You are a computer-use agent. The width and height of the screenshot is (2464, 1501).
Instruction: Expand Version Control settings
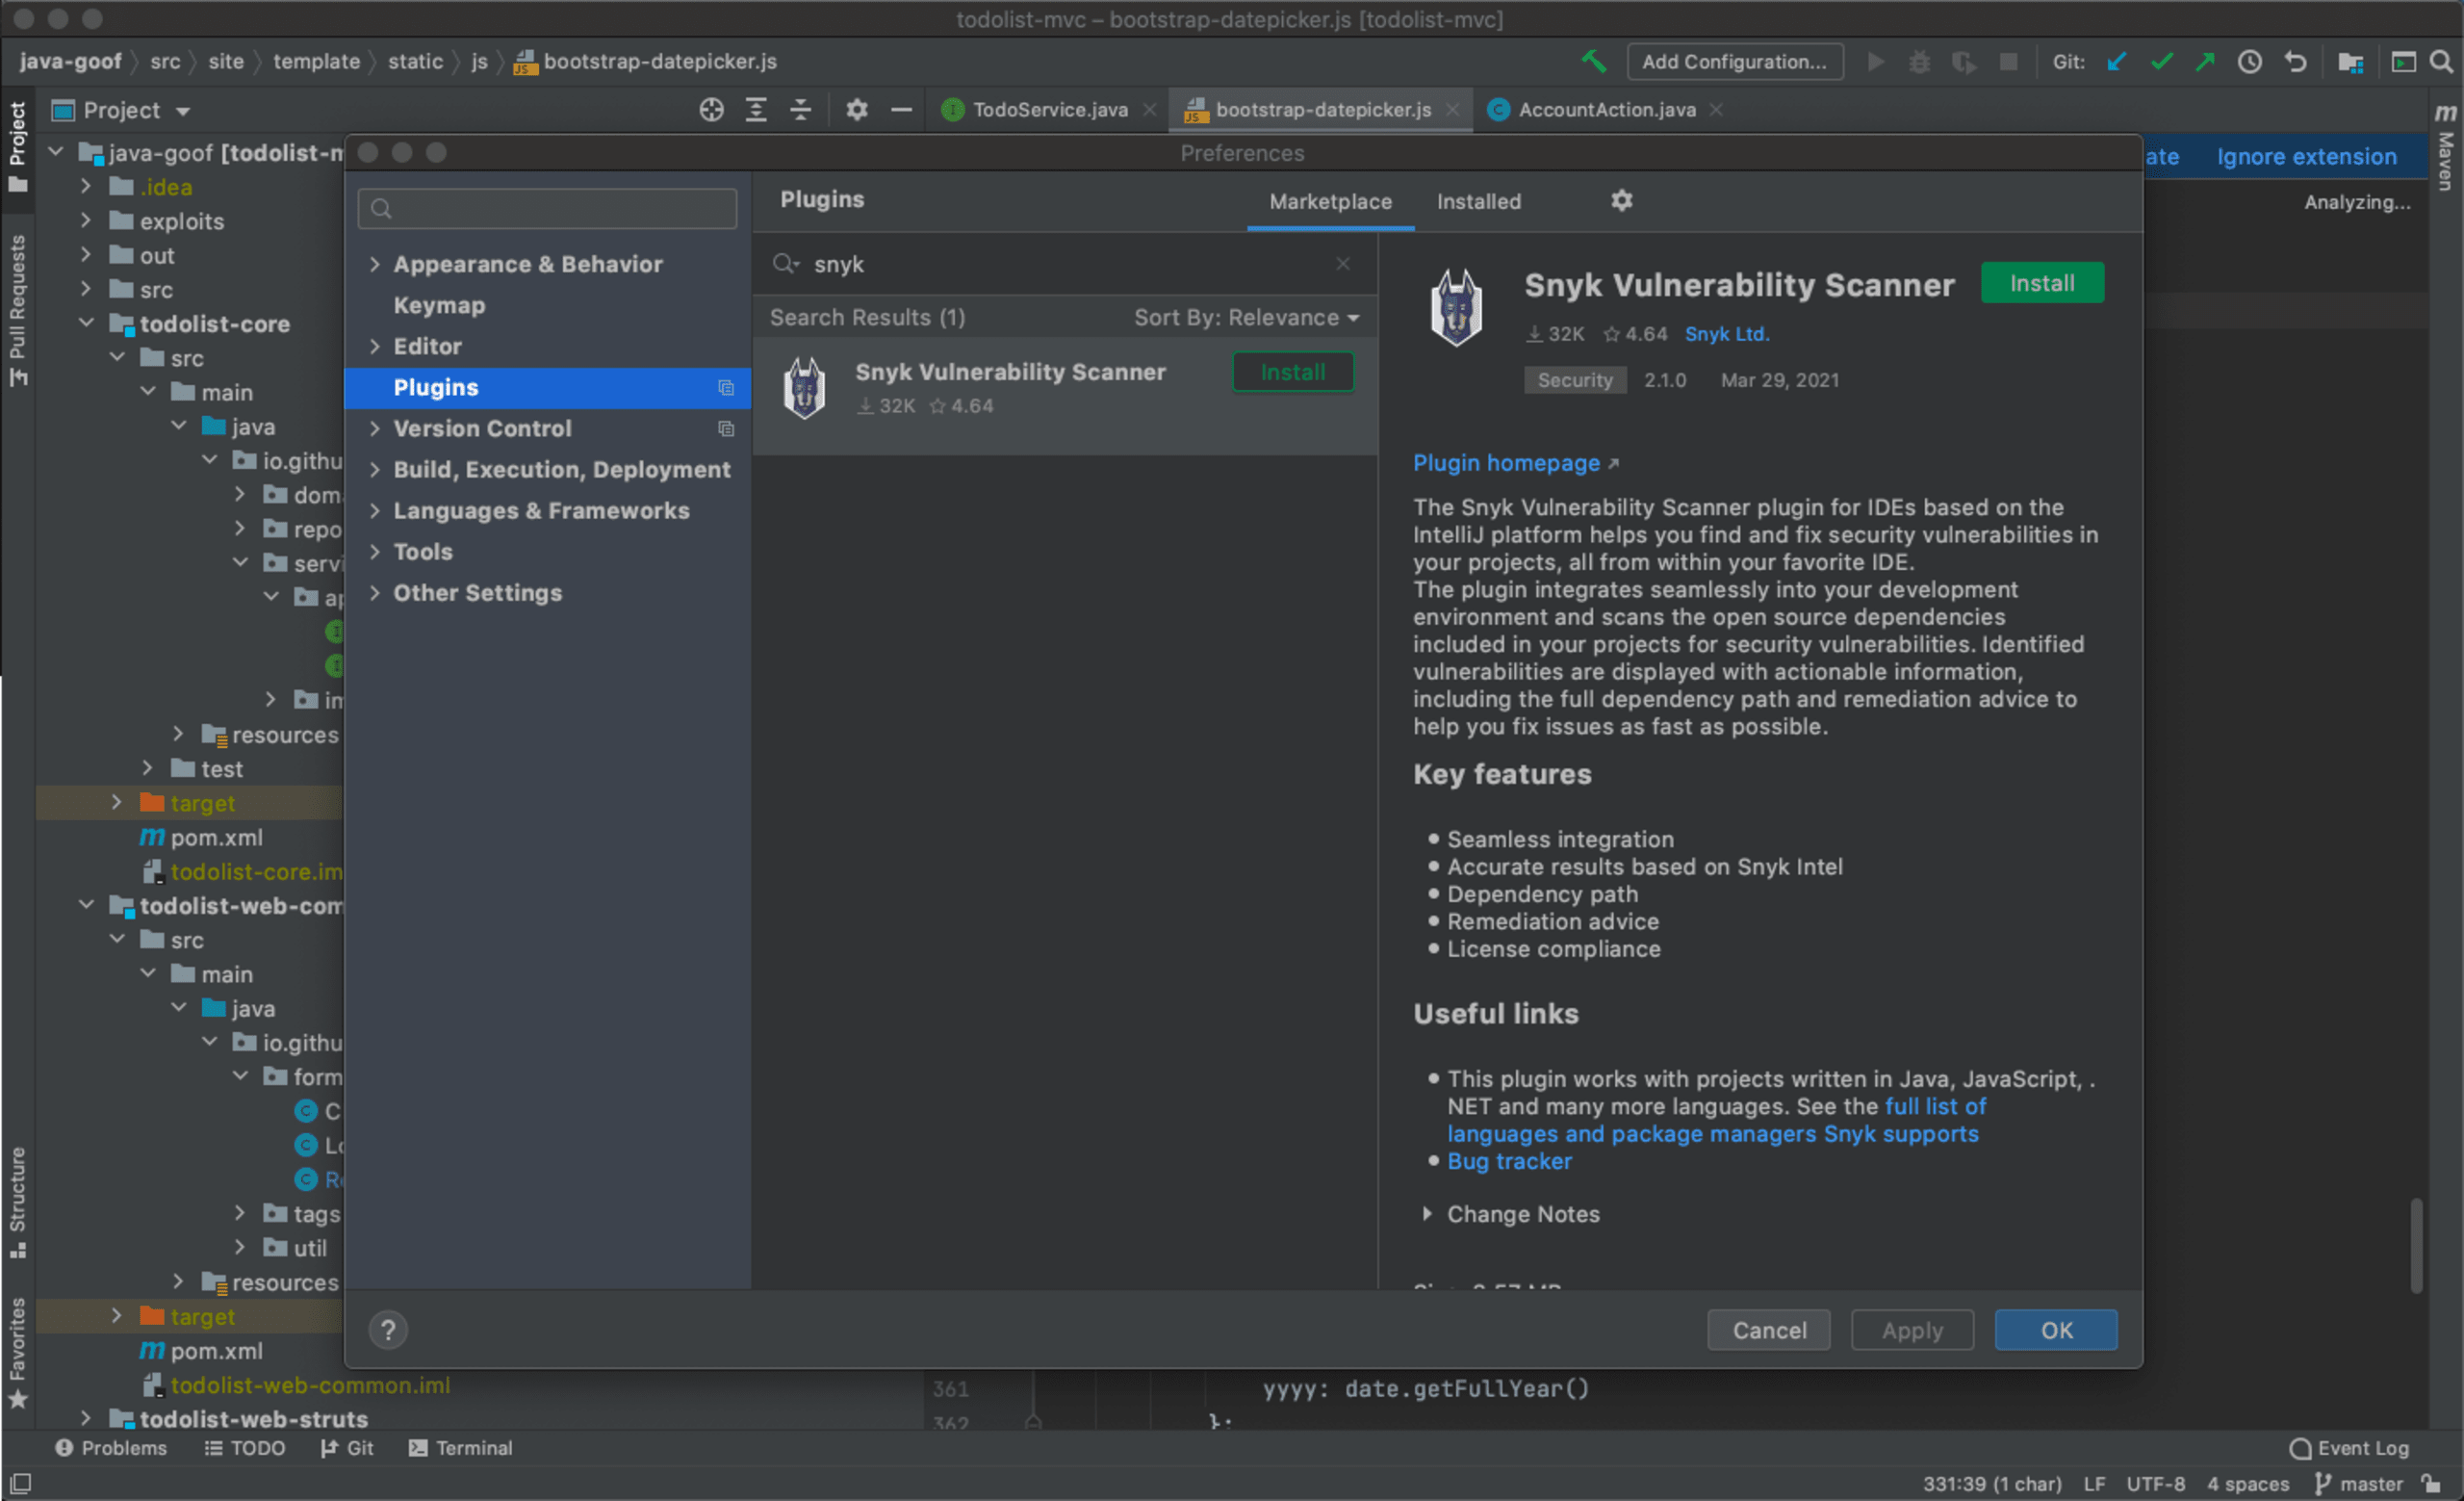click(375, 428)
